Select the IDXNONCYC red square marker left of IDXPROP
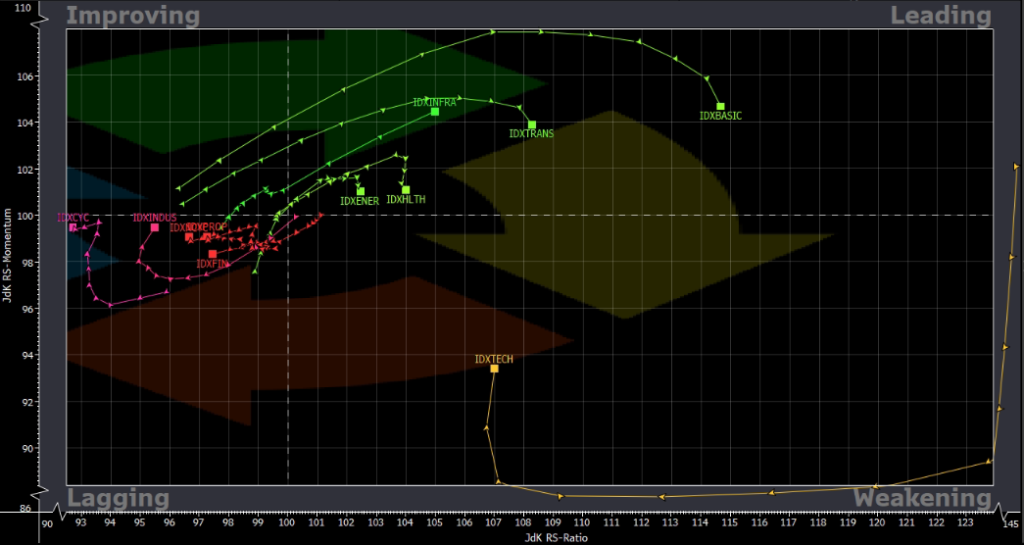 pos(189,236)
